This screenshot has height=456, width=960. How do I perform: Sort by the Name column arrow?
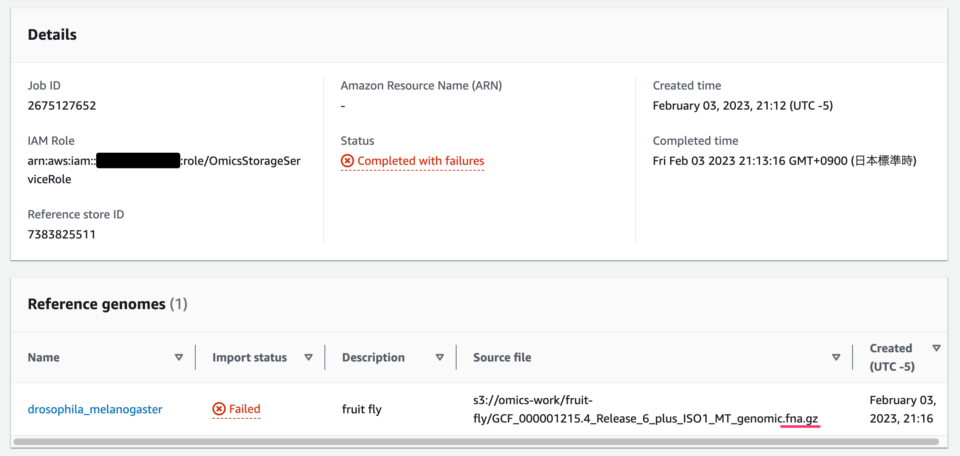179,357
